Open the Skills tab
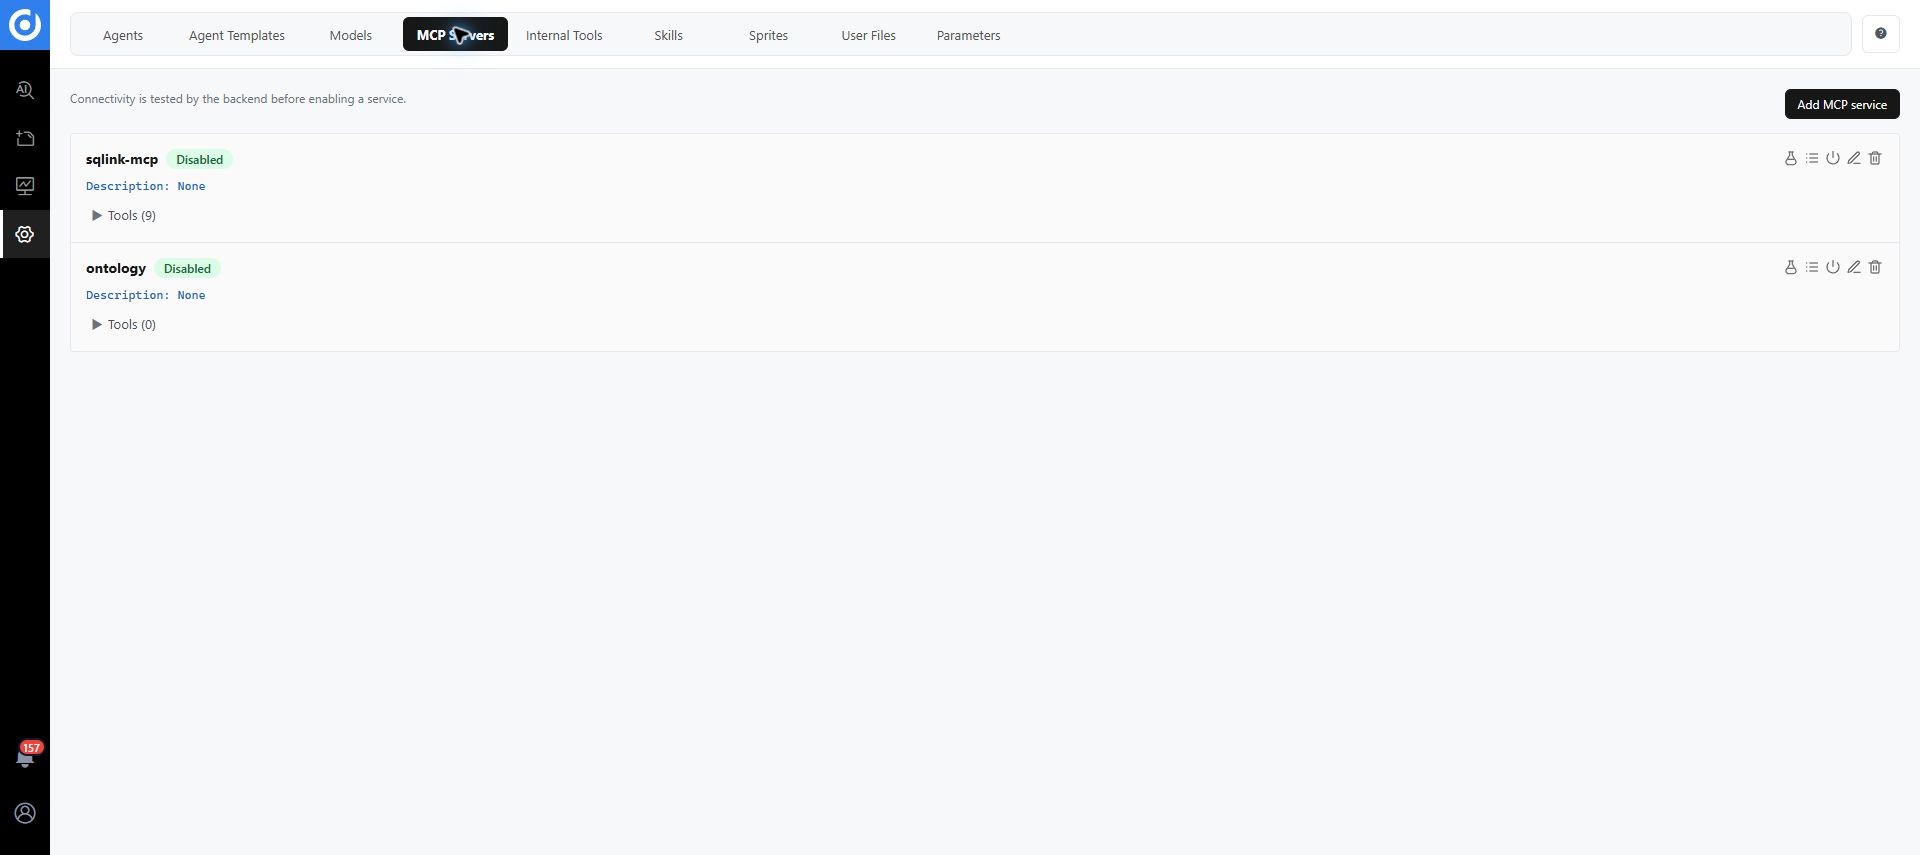This screenshot has height=855, width=1920. pyautogui.click(x=668, y=35)
